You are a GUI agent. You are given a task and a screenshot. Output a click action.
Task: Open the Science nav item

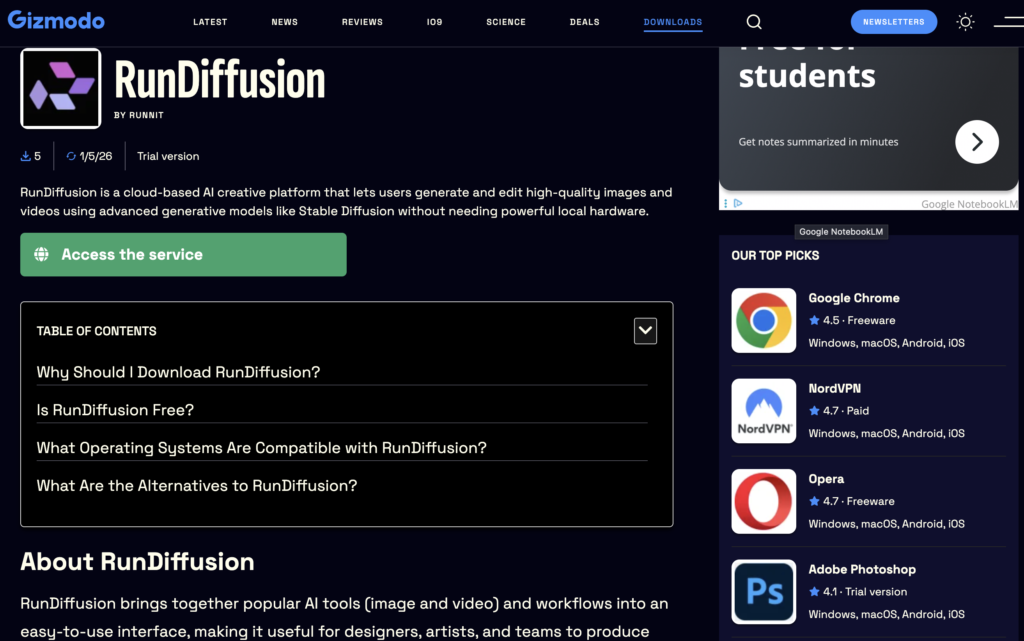point(505,22)
